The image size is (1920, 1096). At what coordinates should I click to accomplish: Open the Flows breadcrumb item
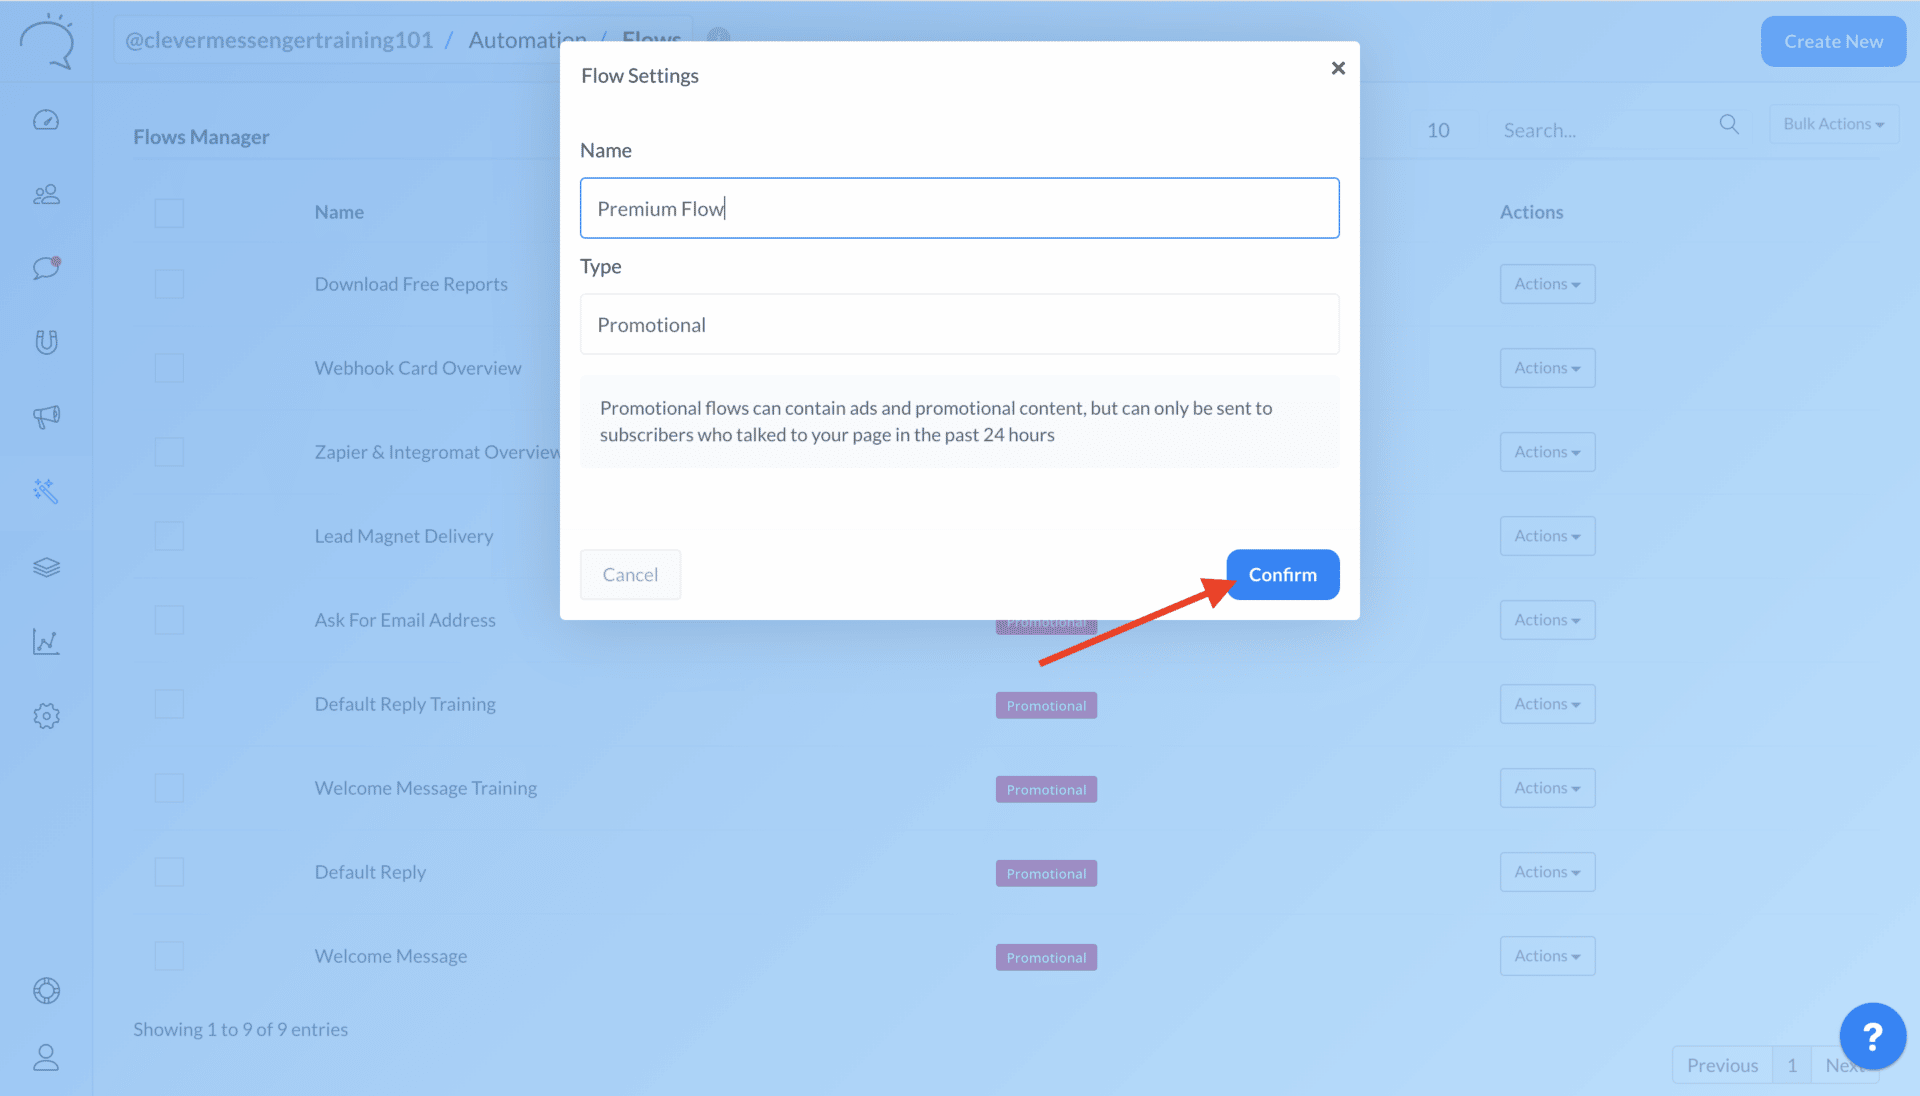tap(651, 40)
